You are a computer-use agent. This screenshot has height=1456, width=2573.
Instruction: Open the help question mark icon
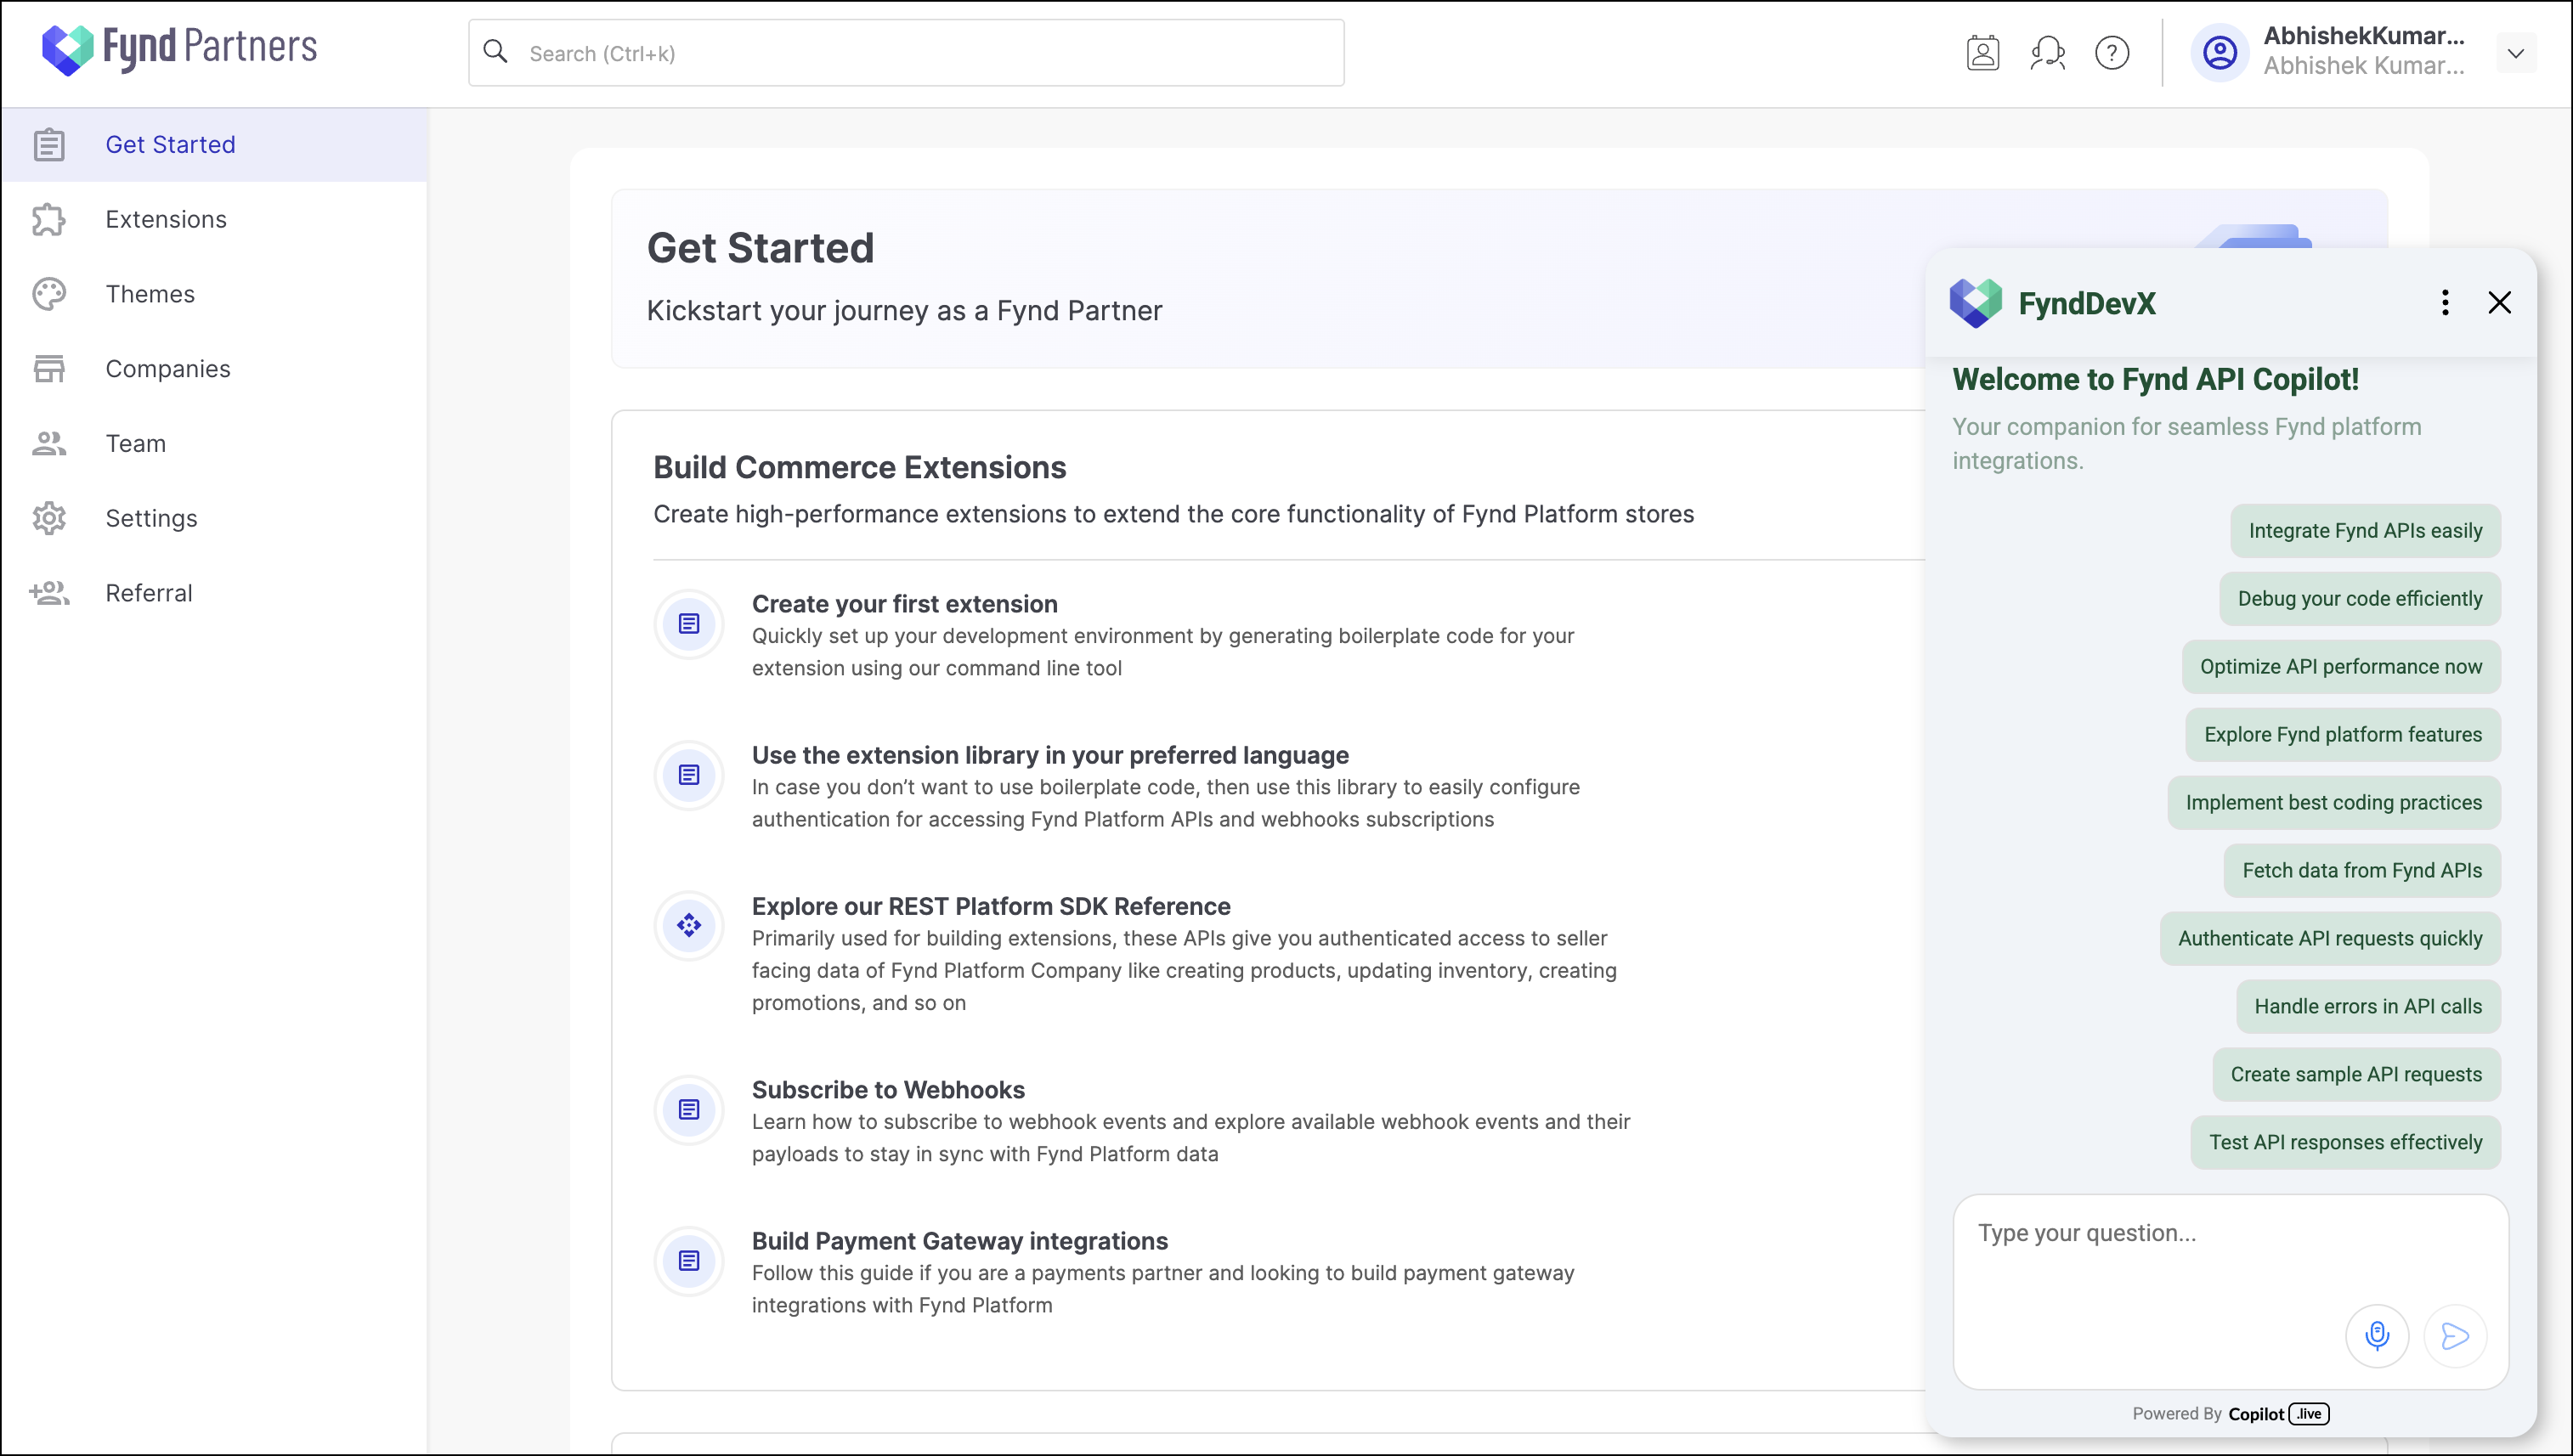[2111, 52]
